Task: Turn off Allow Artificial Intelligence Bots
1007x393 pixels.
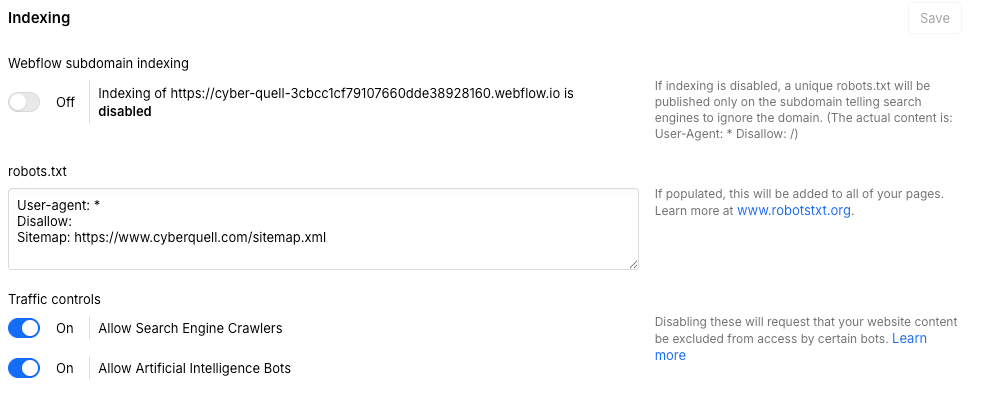Action: click(x=24, y=368)
